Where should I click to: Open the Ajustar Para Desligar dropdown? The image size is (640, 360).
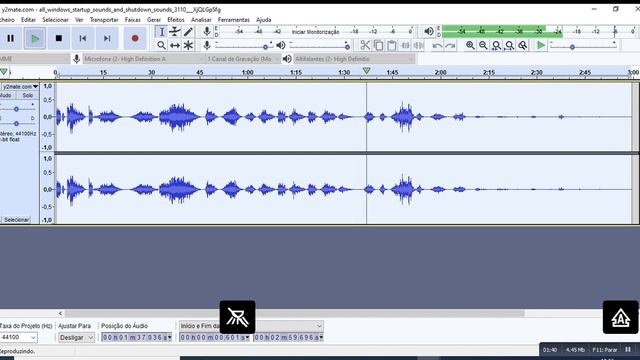[76, 338]
